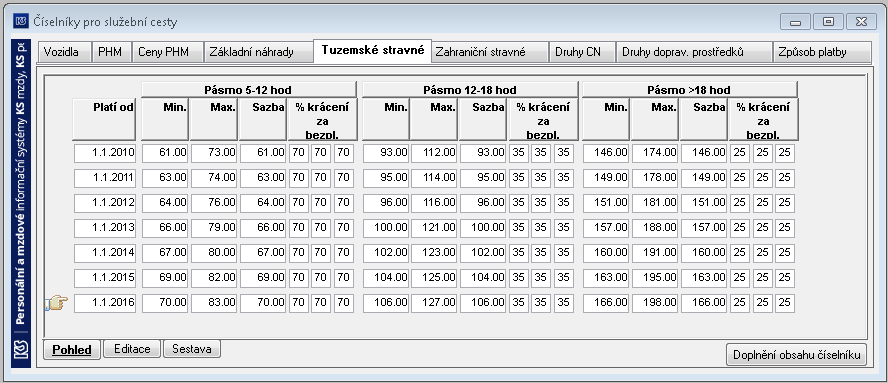Select the Základní náhrady tab
The image size is (888, 383).
point(258,52)
